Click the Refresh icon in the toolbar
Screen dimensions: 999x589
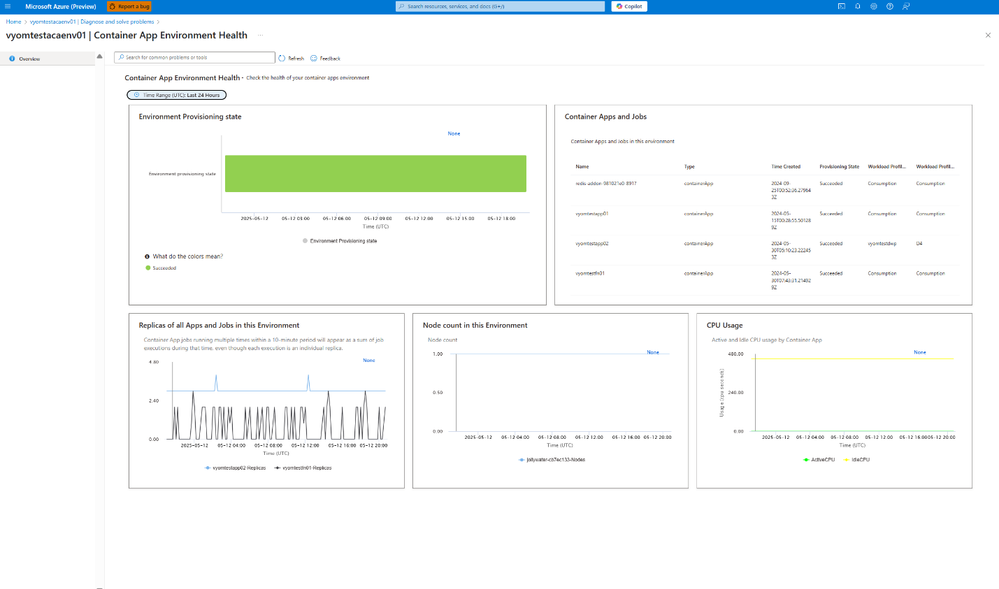click(282, 58)
